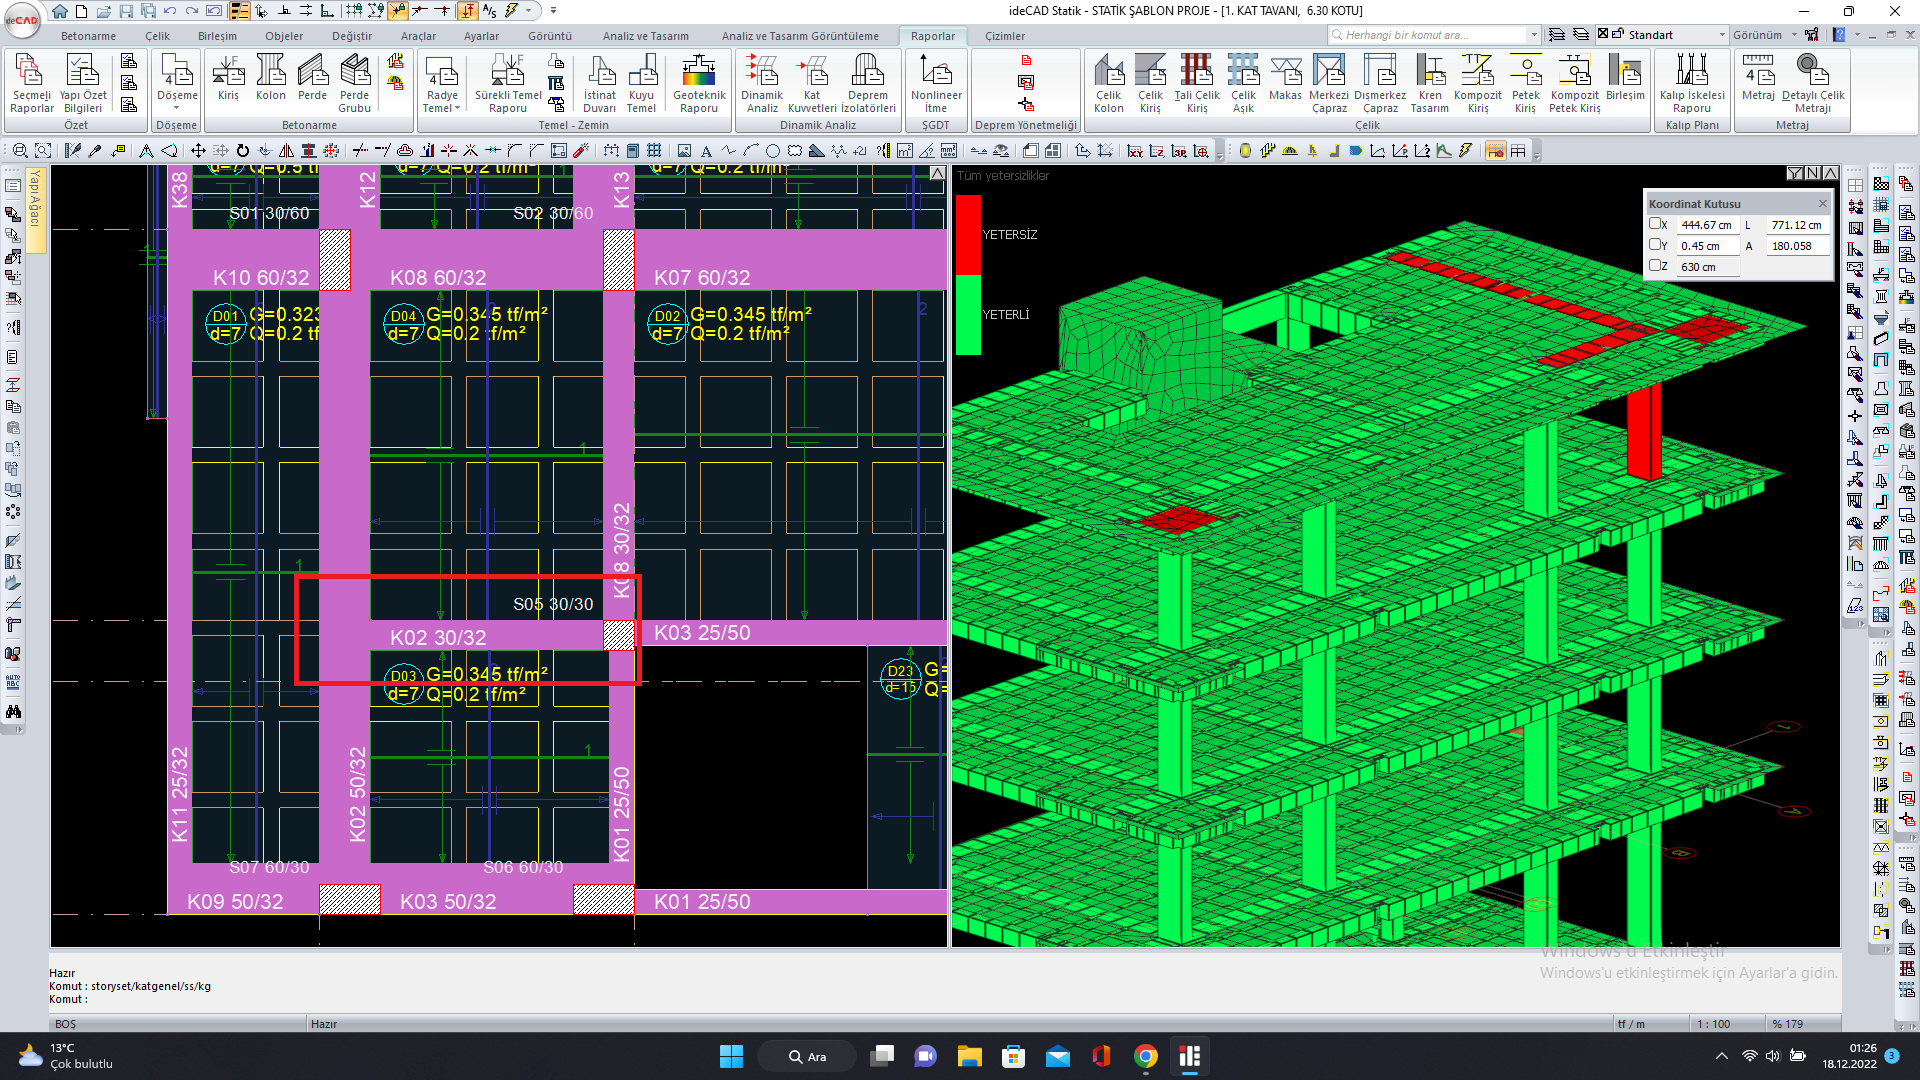Image resolution: width=1920 pixels, height=1080 pixels.
Task: Check the Z coordinate checkbox
Action: coord(1655,266)
